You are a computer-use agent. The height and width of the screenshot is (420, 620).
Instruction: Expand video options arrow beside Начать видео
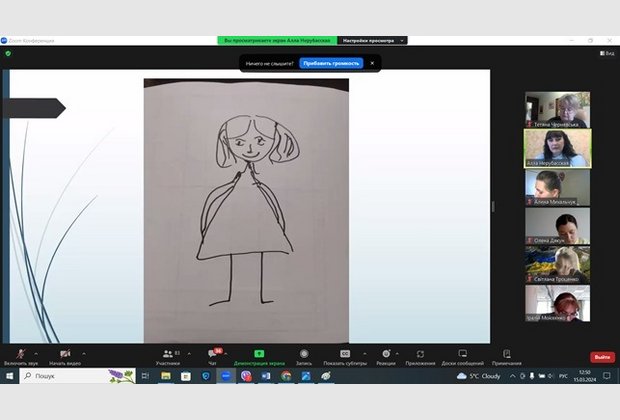tap(84, 353)
